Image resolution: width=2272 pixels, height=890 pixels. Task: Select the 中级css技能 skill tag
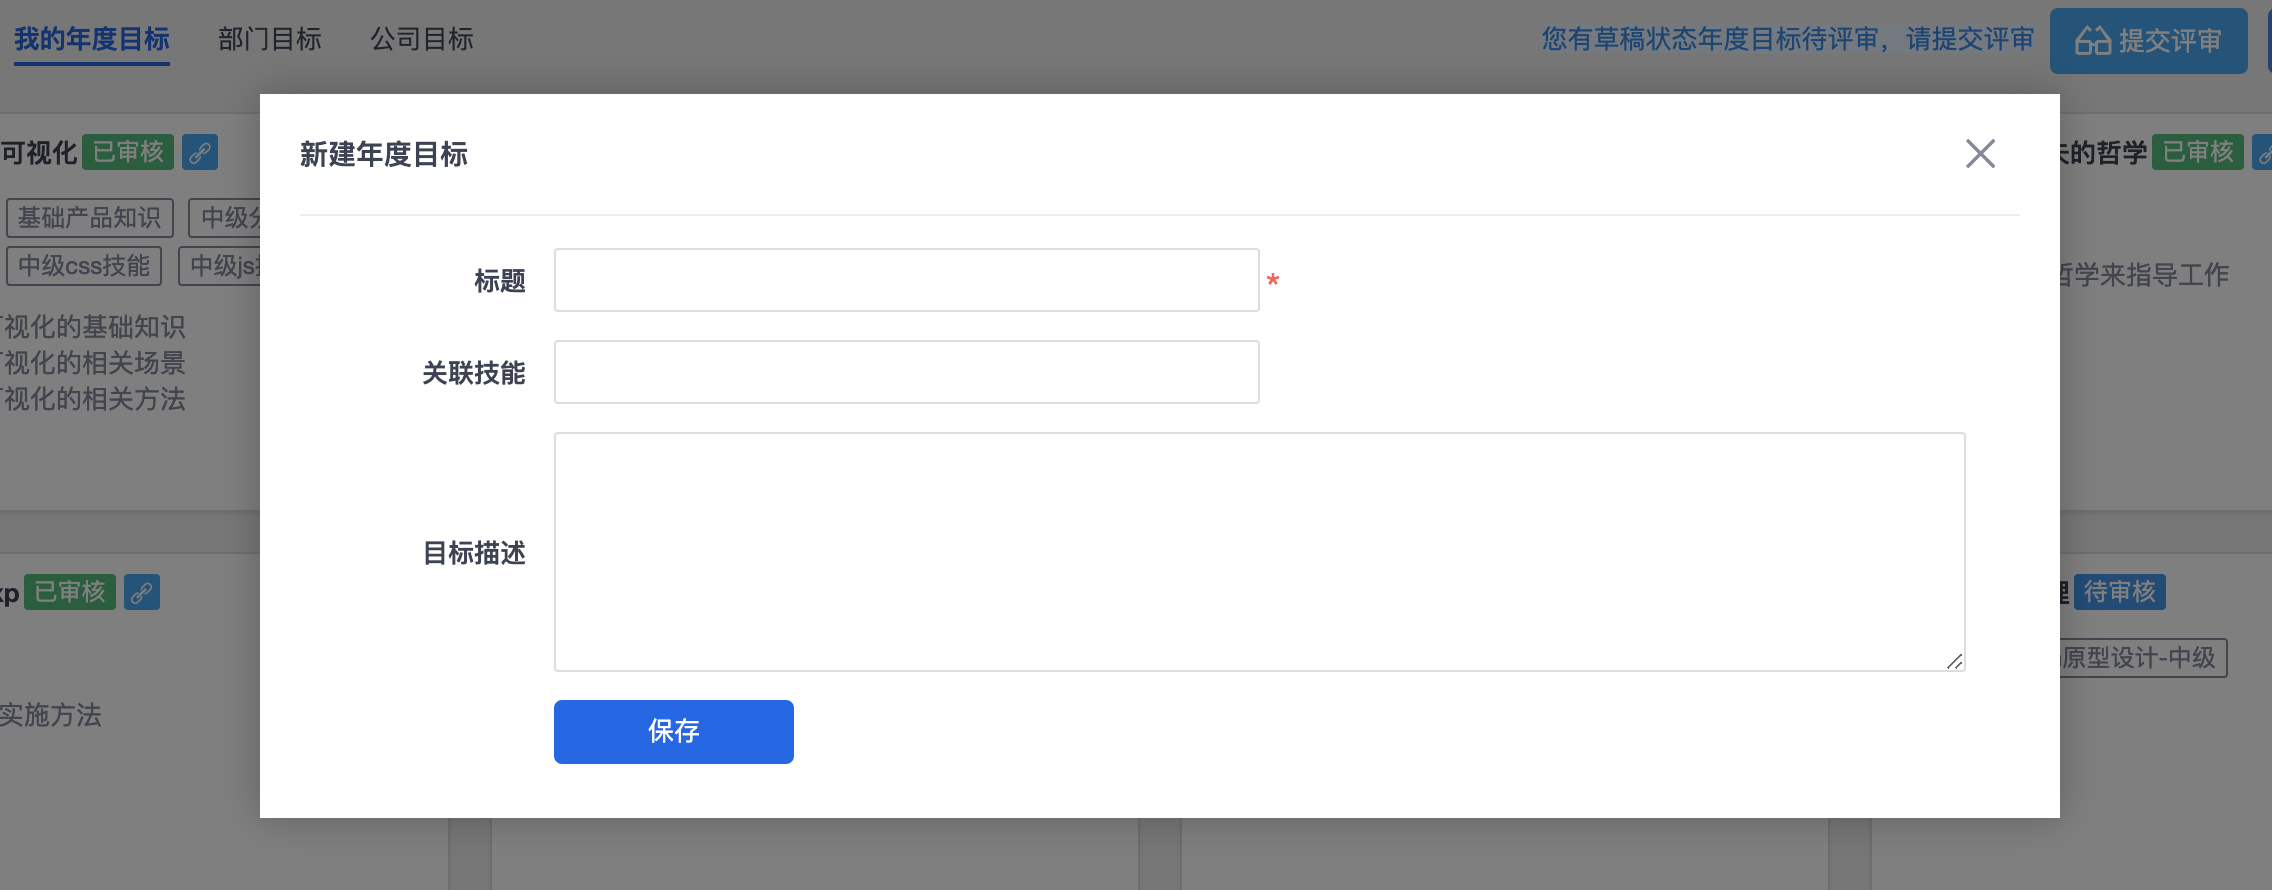click(84, 266)
